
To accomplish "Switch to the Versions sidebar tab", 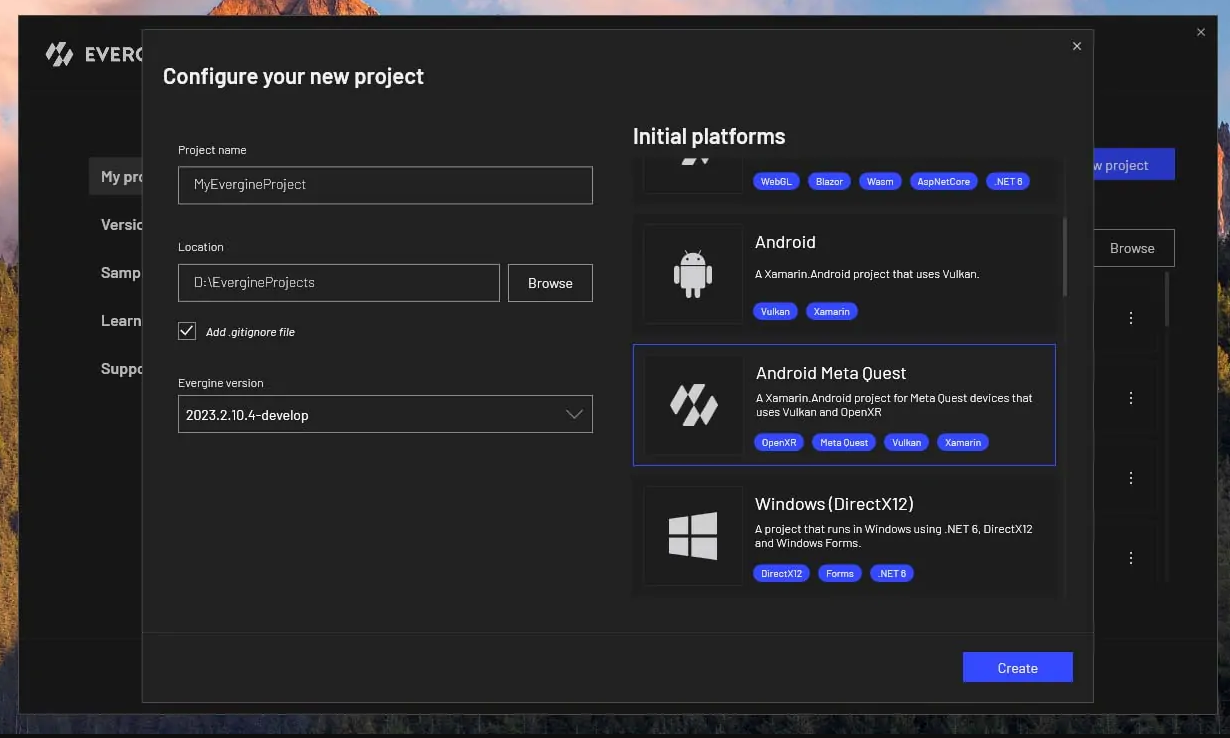I will coord(121,225).
